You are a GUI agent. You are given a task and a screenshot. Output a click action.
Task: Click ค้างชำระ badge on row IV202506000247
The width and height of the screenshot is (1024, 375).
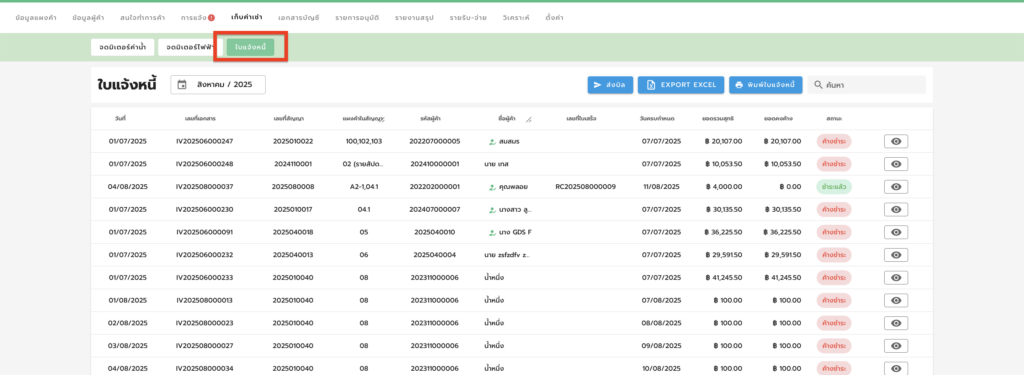(x=833, y=141)
